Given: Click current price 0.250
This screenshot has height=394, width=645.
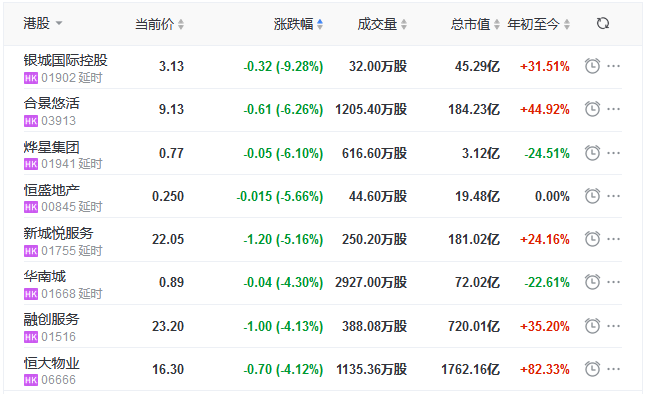Looking at the screenshot, I should 168,196.
